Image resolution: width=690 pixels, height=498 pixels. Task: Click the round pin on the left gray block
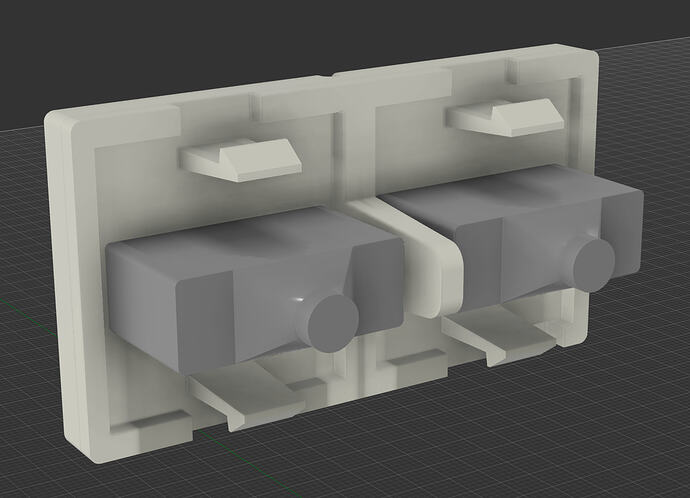(x=331, y=319)
